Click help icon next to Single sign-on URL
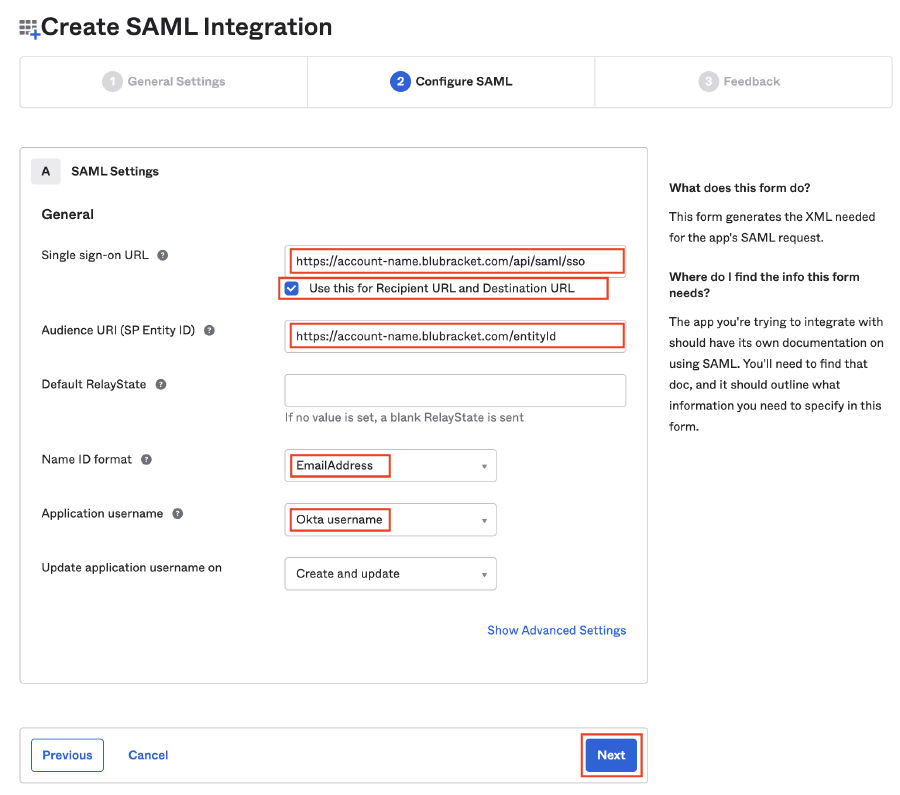 coord(163,255)
